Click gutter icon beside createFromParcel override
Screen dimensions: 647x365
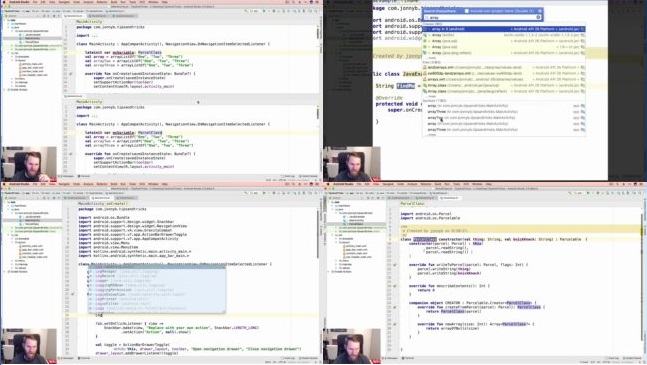pyautogui.click(x=395, y=307)
